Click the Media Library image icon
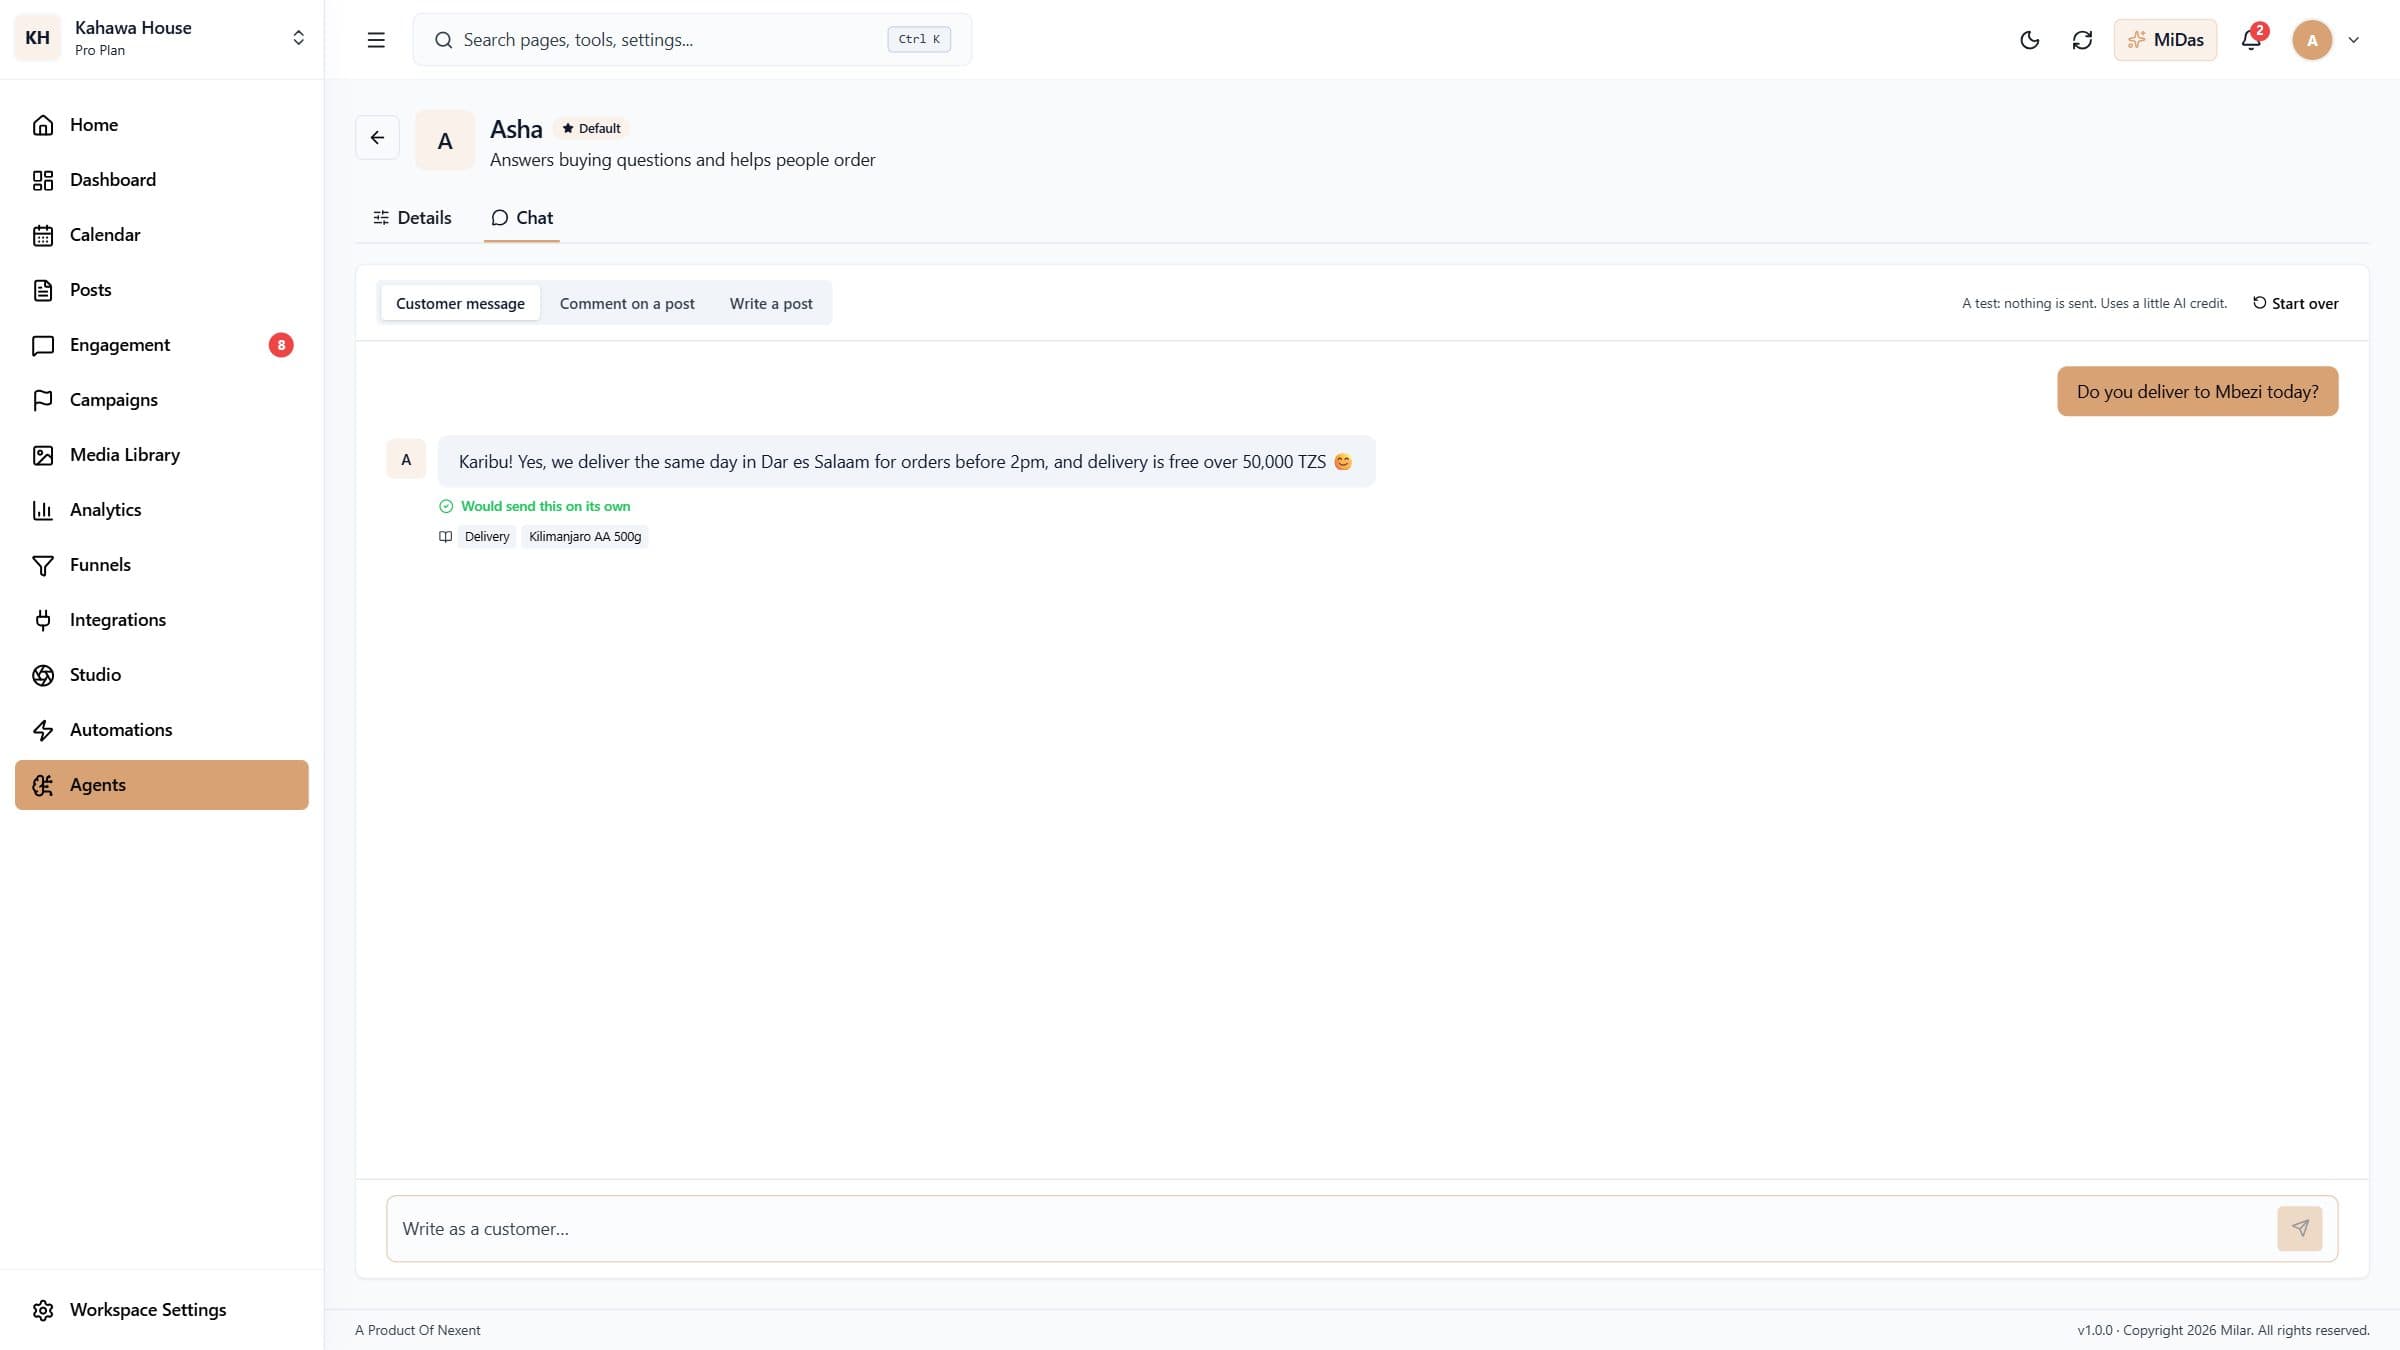This screenshot has height=1350, width=2400. (42, 455)
